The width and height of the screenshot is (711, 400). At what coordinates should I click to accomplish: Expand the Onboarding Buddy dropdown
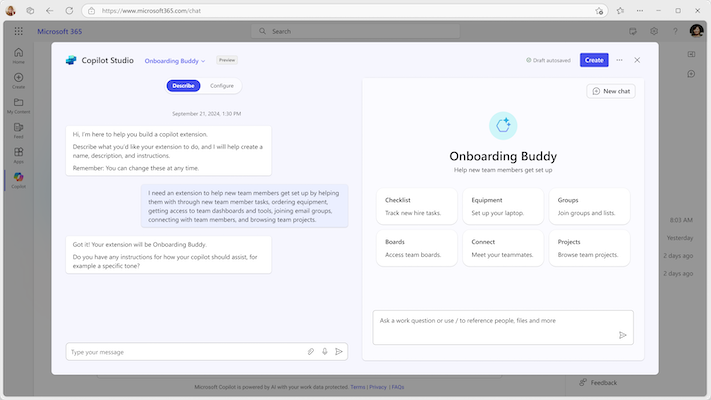point(175,61)
